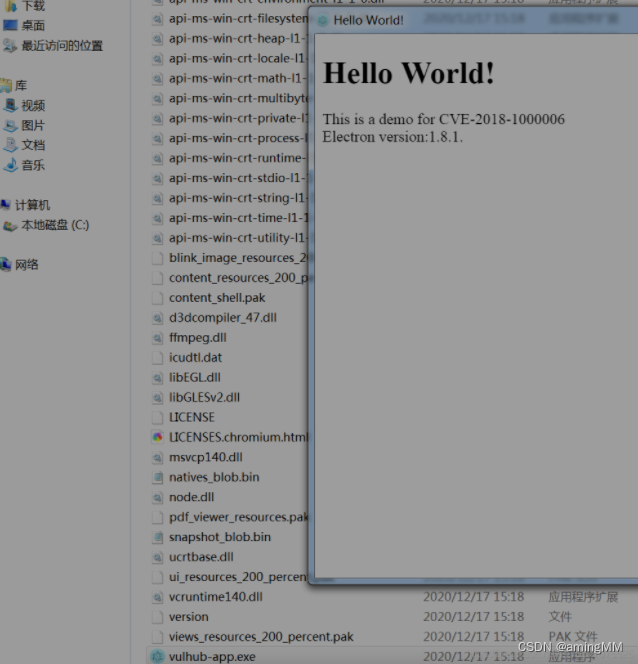Click the Hello World! window title bar text

tap(368, 20)
